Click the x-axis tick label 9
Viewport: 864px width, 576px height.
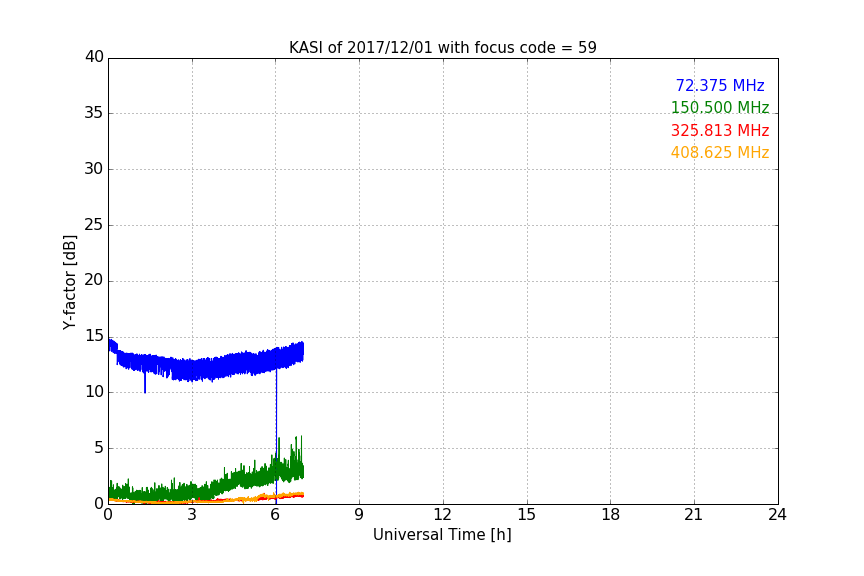click(x=359, y=515)
